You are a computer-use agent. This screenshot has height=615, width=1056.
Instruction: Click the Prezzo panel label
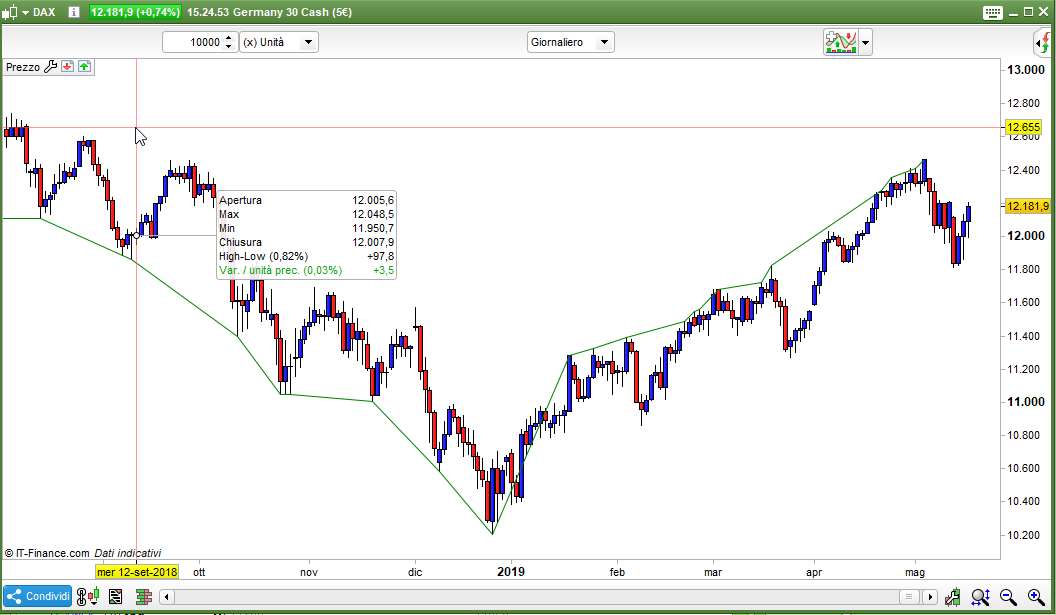[x=23, y=67]
